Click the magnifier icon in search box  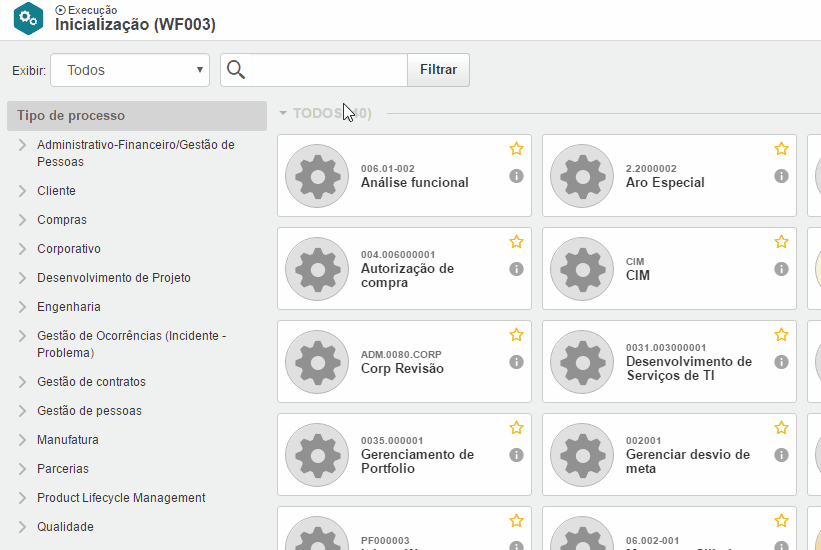(236, 70)
